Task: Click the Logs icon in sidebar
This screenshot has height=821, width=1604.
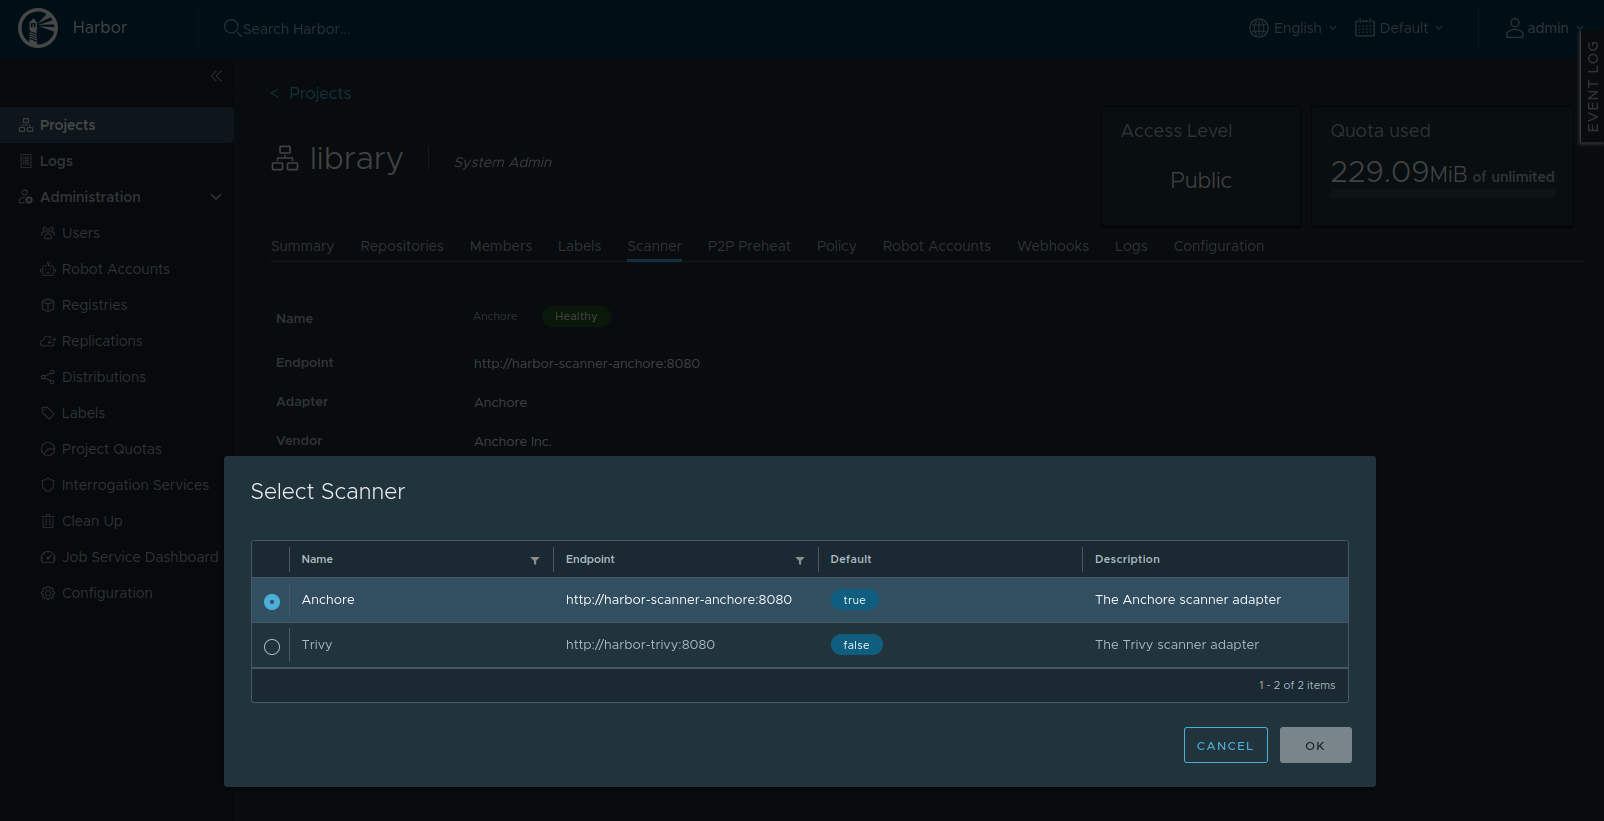Action: click(x=26, y=161)
